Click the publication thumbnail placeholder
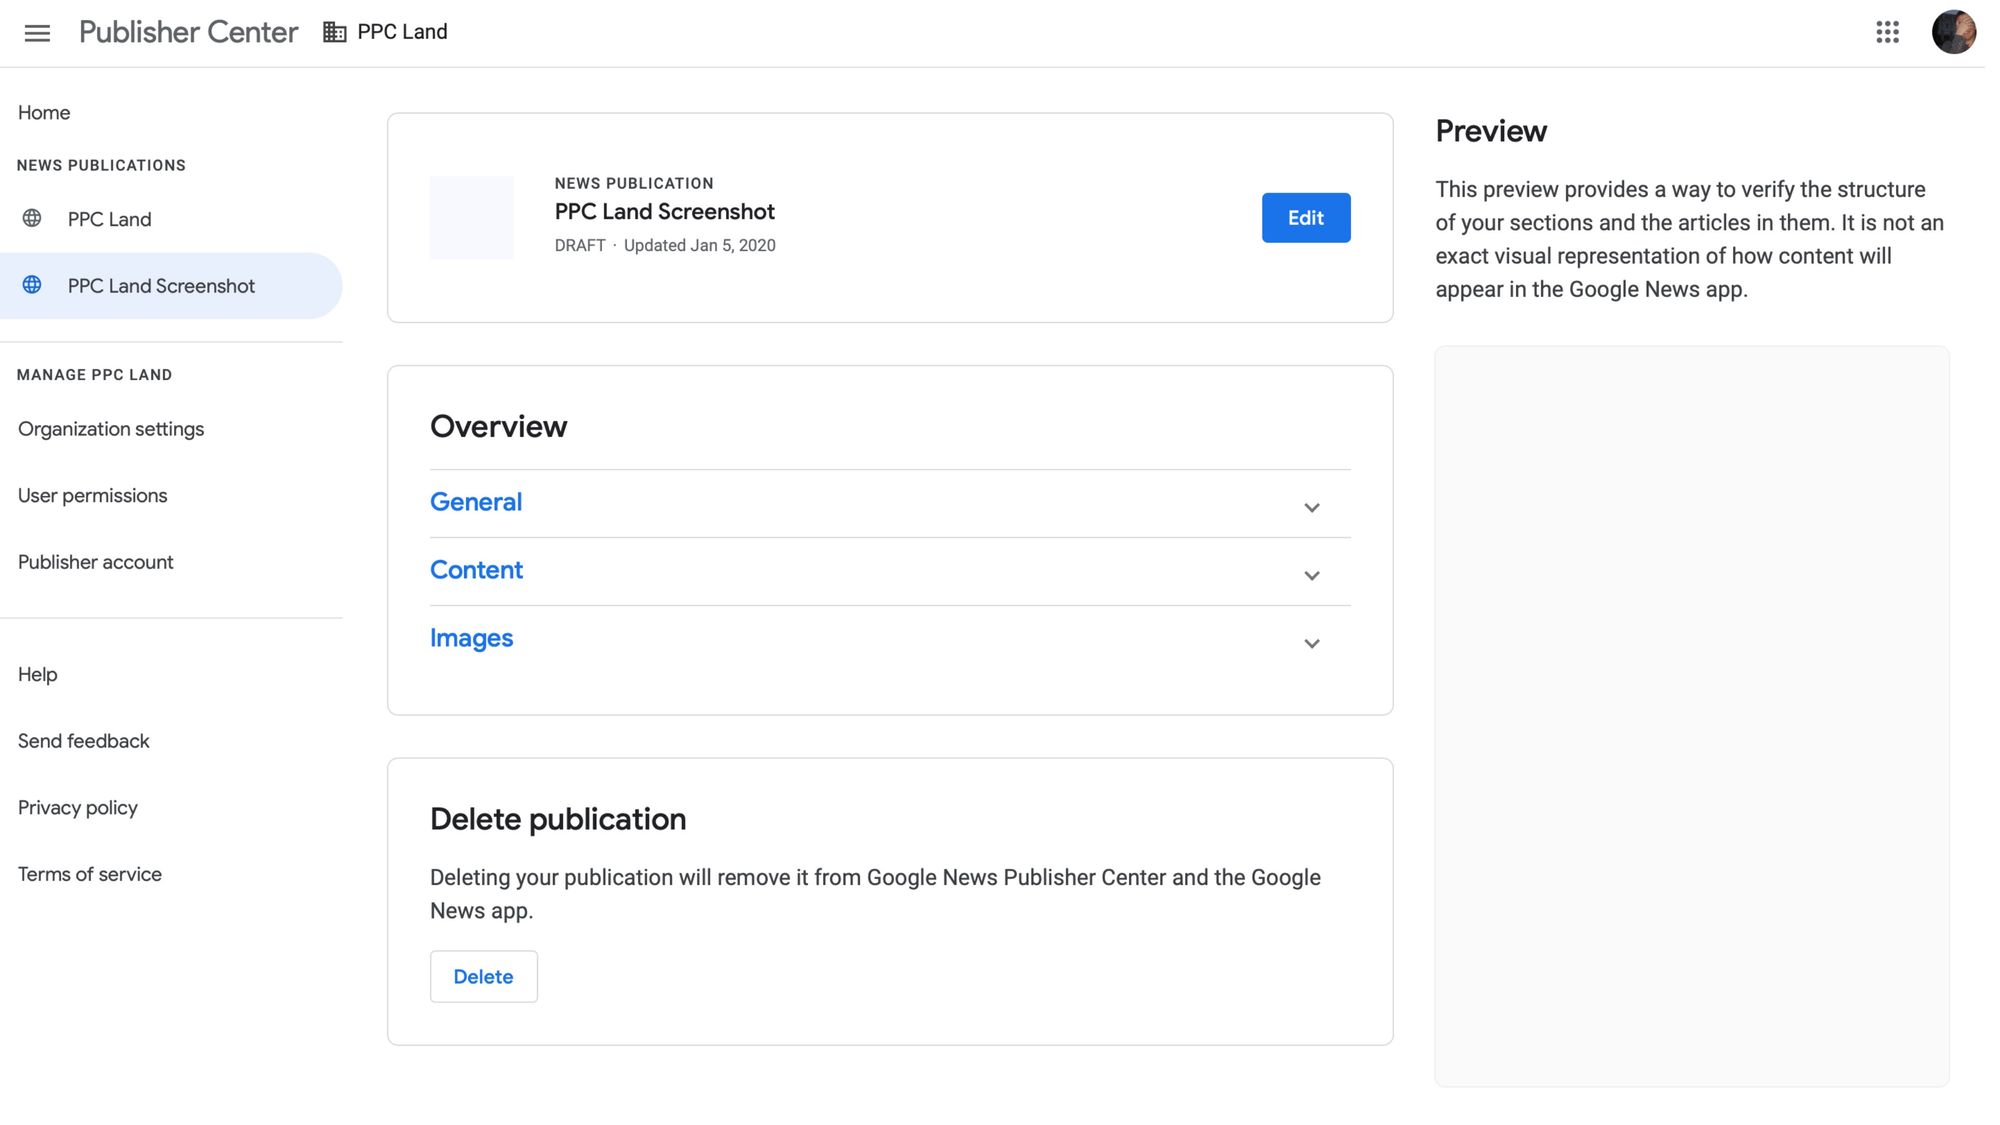The image size is (2000, 1125). pos(472,217)
